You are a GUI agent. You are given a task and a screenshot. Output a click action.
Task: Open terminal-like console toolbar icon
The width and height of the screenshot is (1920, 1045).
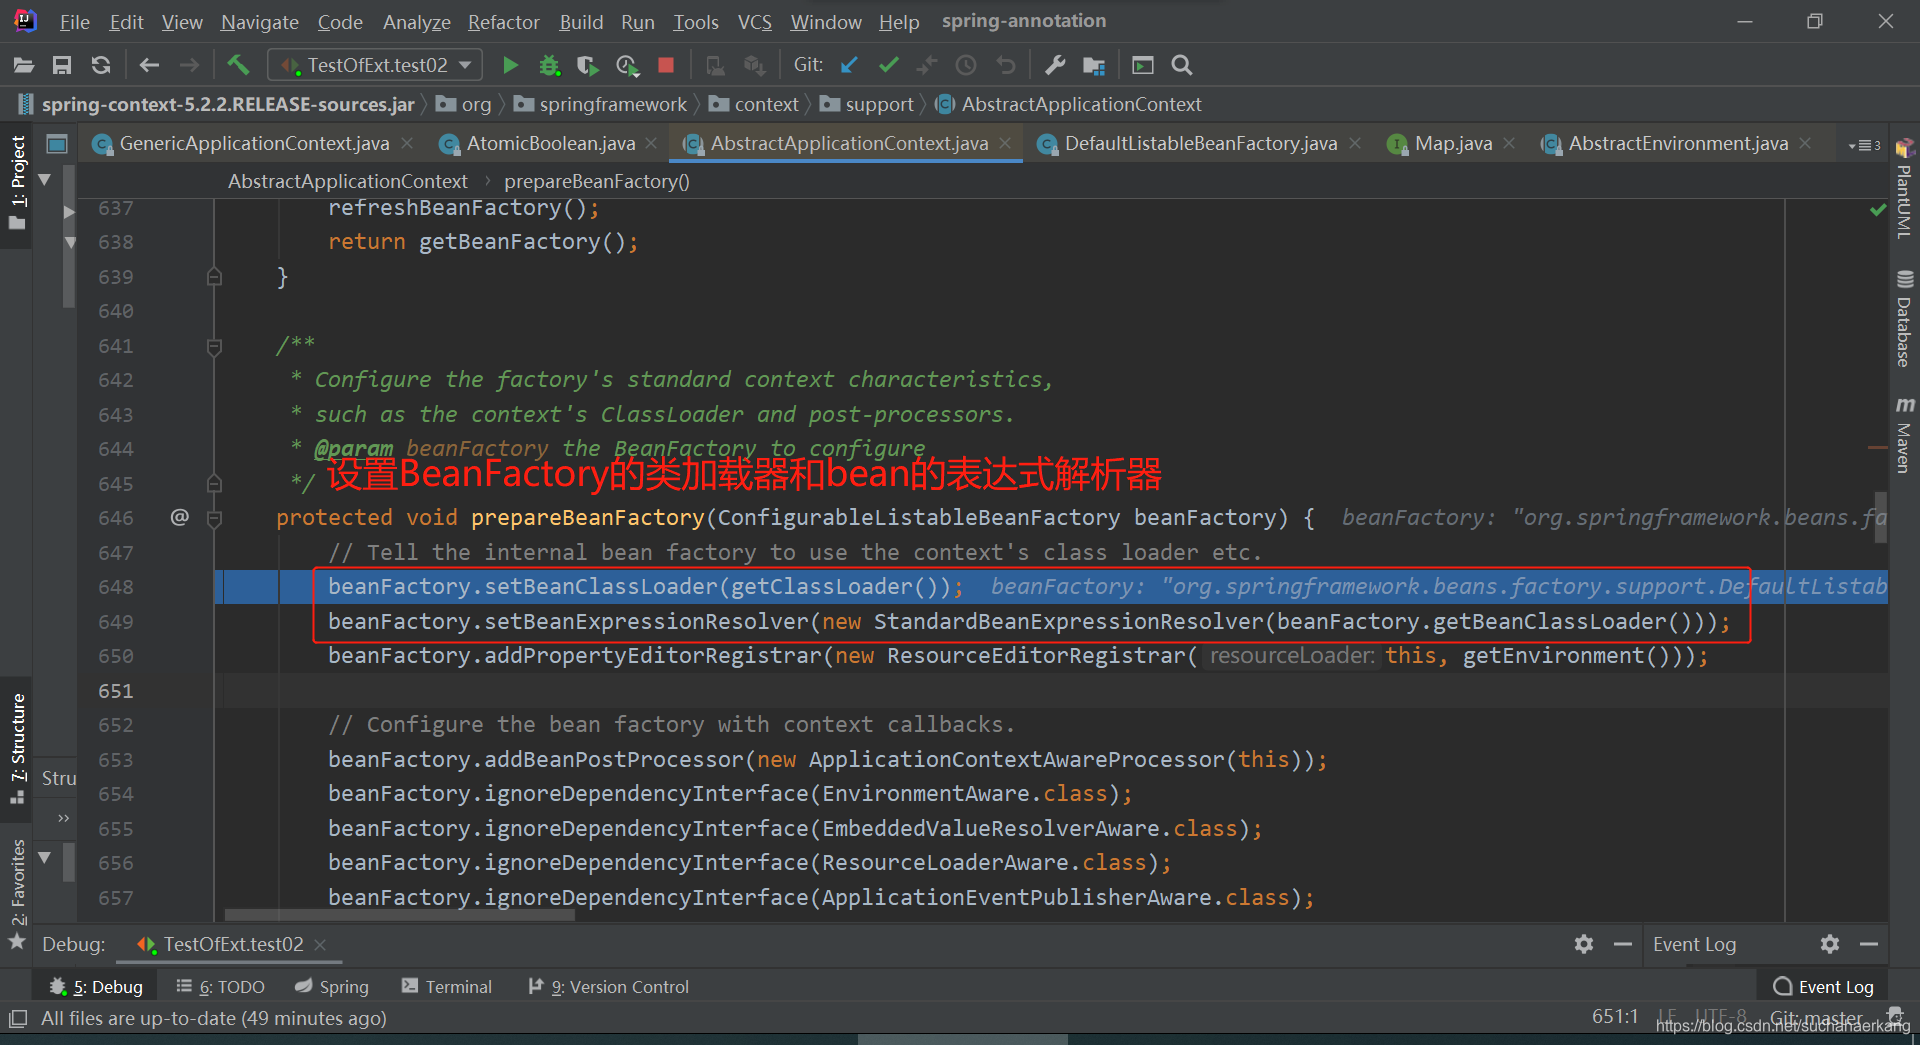pyautogui.click(x=1143, y=66)
